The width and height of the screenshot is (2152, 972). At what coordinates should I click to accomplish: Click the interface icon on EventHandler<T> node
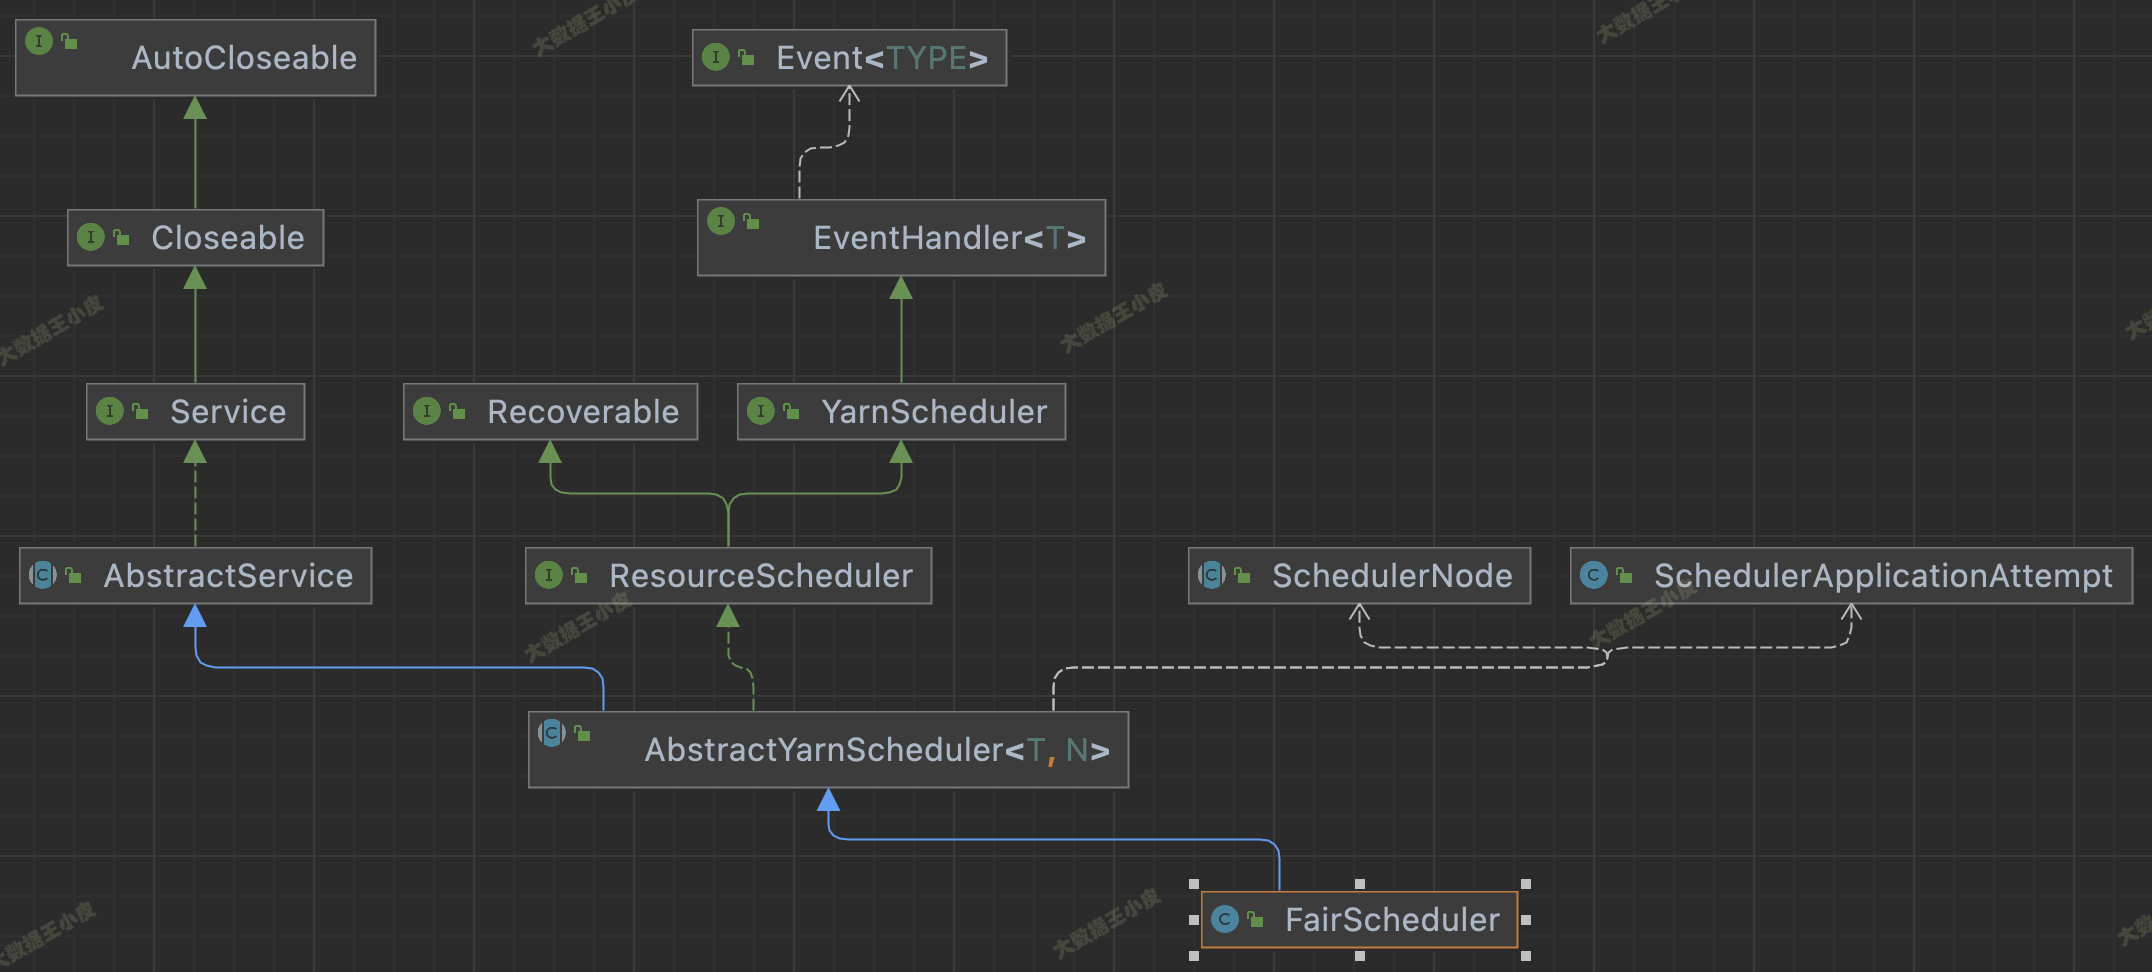point(721,221)
